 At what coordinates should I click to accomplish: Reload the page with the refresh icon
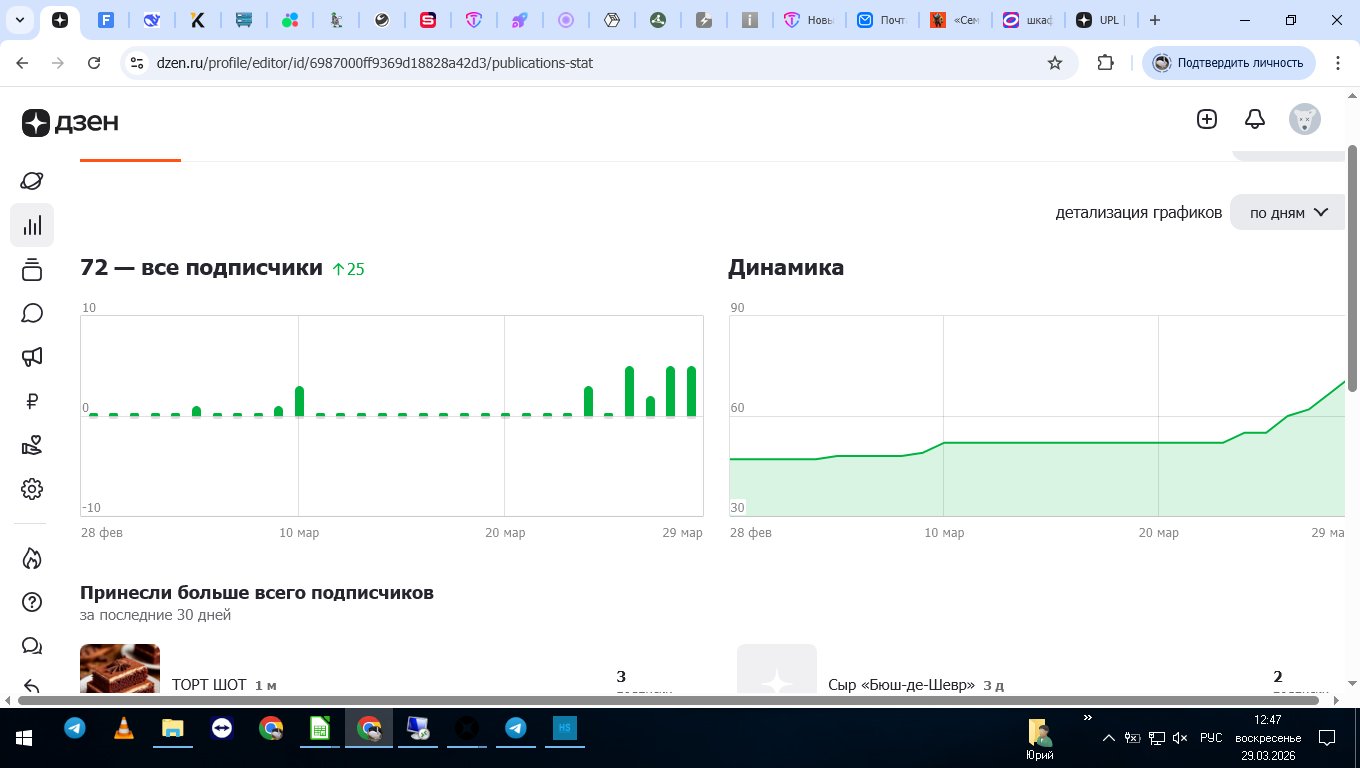pos(94,63)
